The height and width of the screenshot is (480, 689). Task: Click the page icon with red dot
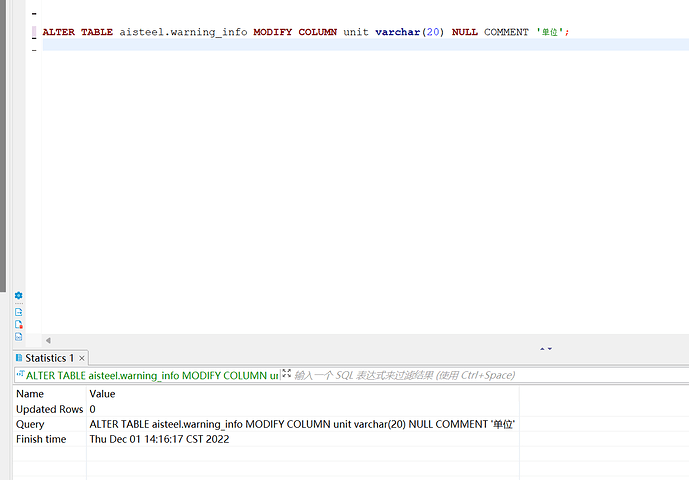[x=18, y=324]
